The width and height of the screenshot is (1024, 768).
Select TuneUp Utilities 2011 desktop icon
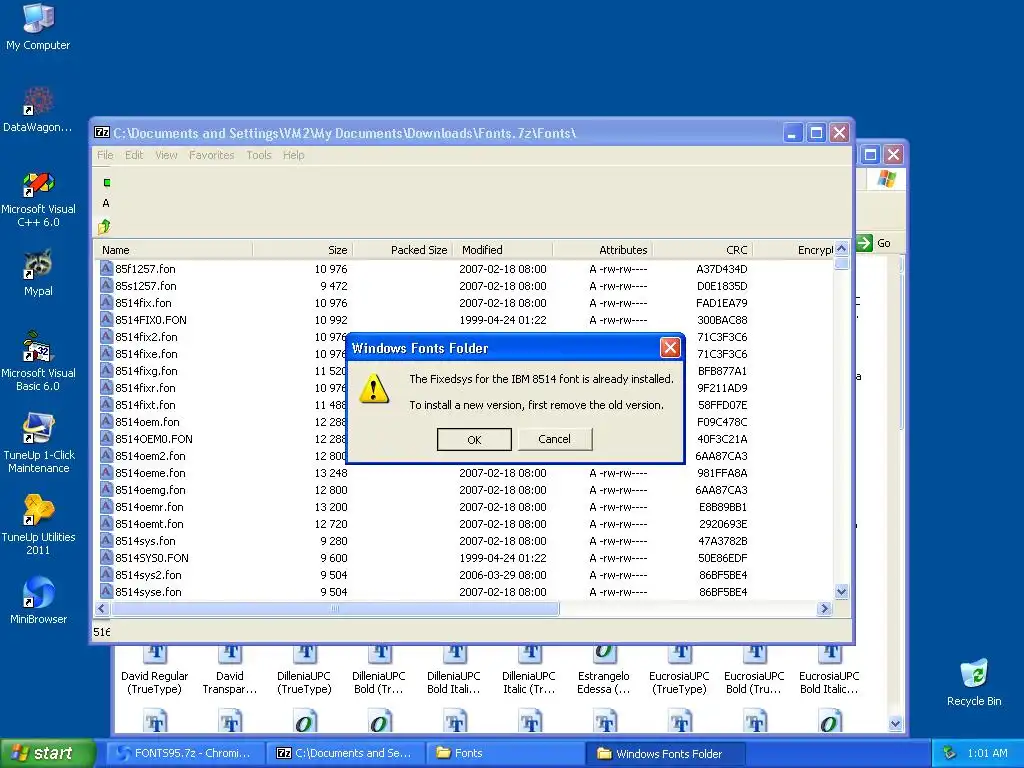(38, 526)
